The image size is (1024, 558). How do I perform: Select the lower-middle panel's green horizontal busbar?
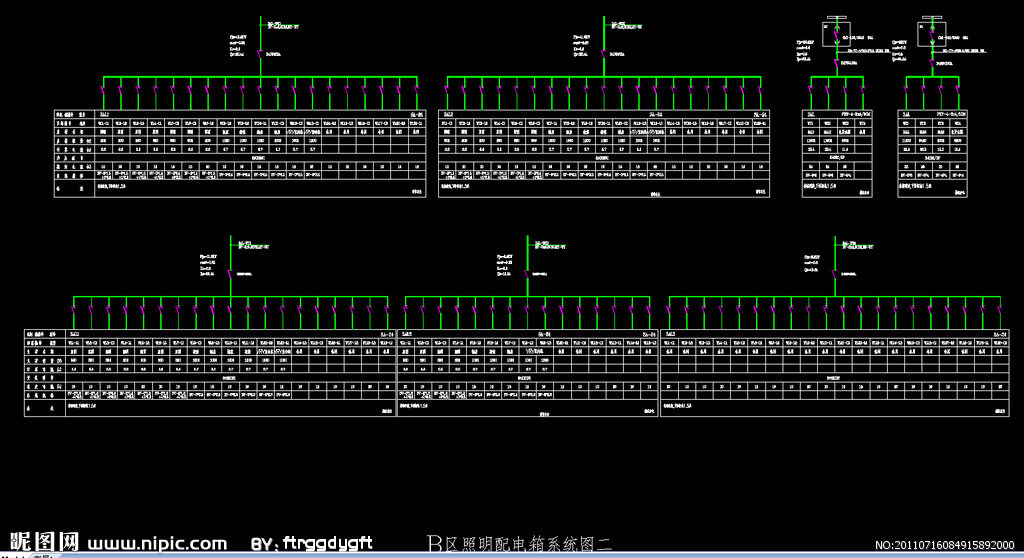(x=528, y=297)
